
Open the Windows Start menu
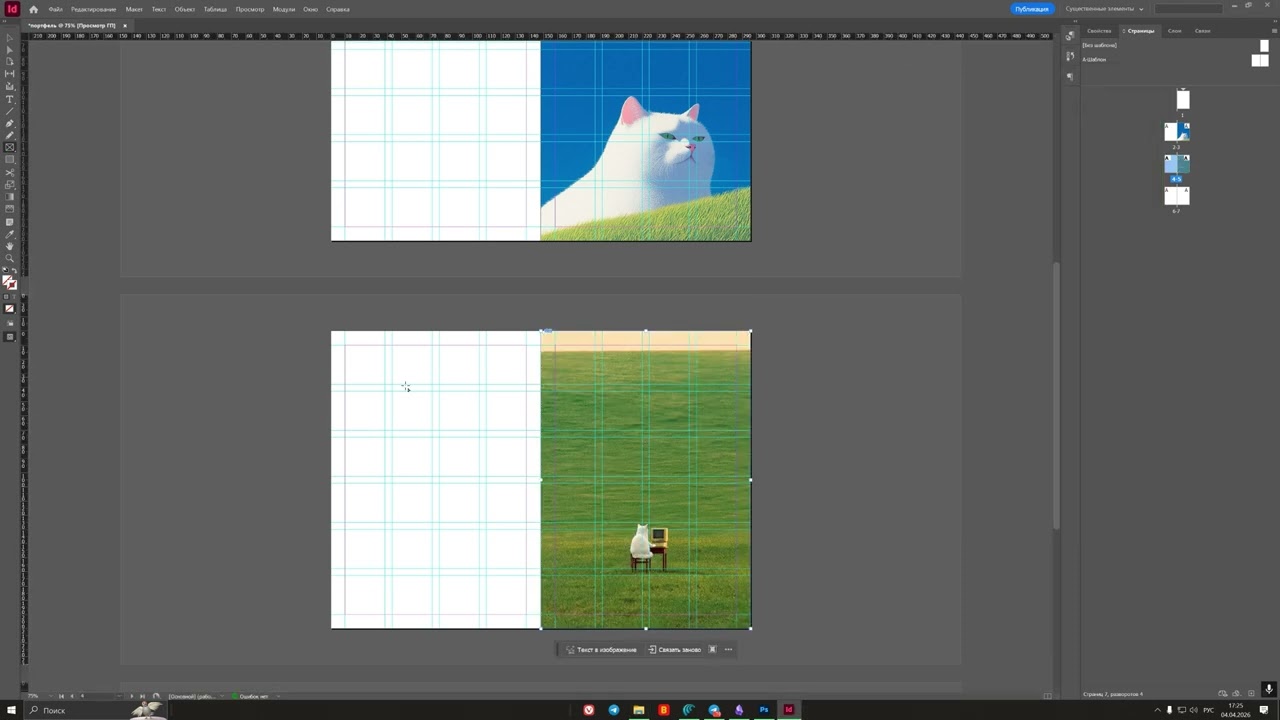point(11,710)
